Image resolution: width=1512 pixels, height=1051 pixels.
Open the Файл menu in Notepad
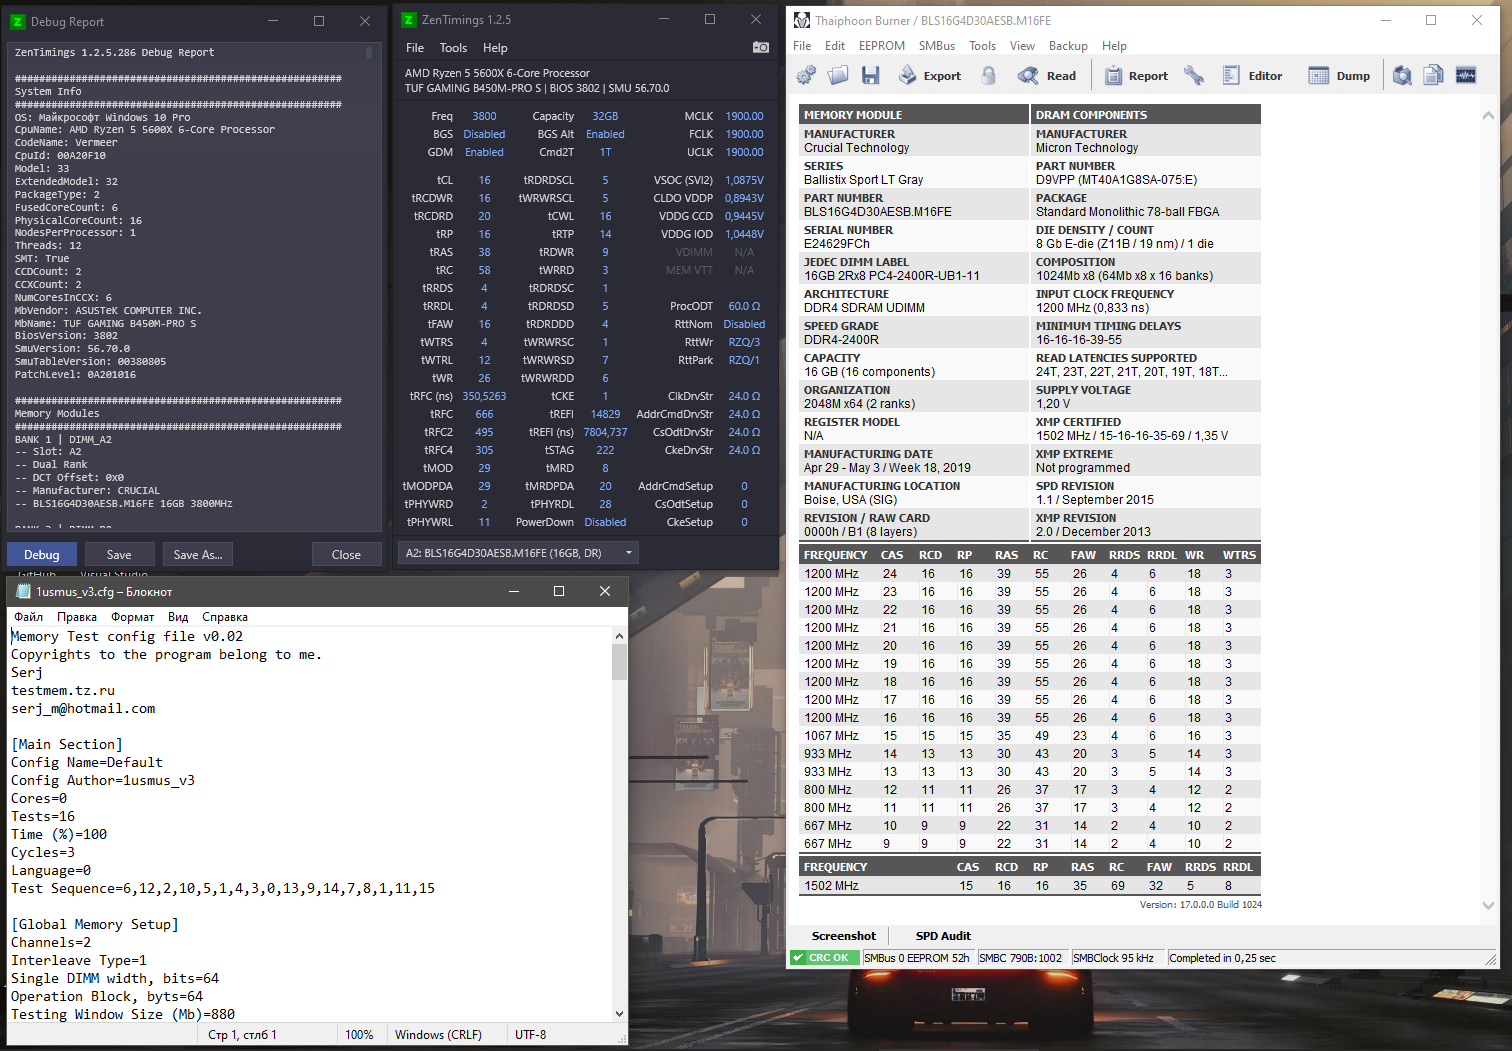pyautogui.click(x=28, y=617)
